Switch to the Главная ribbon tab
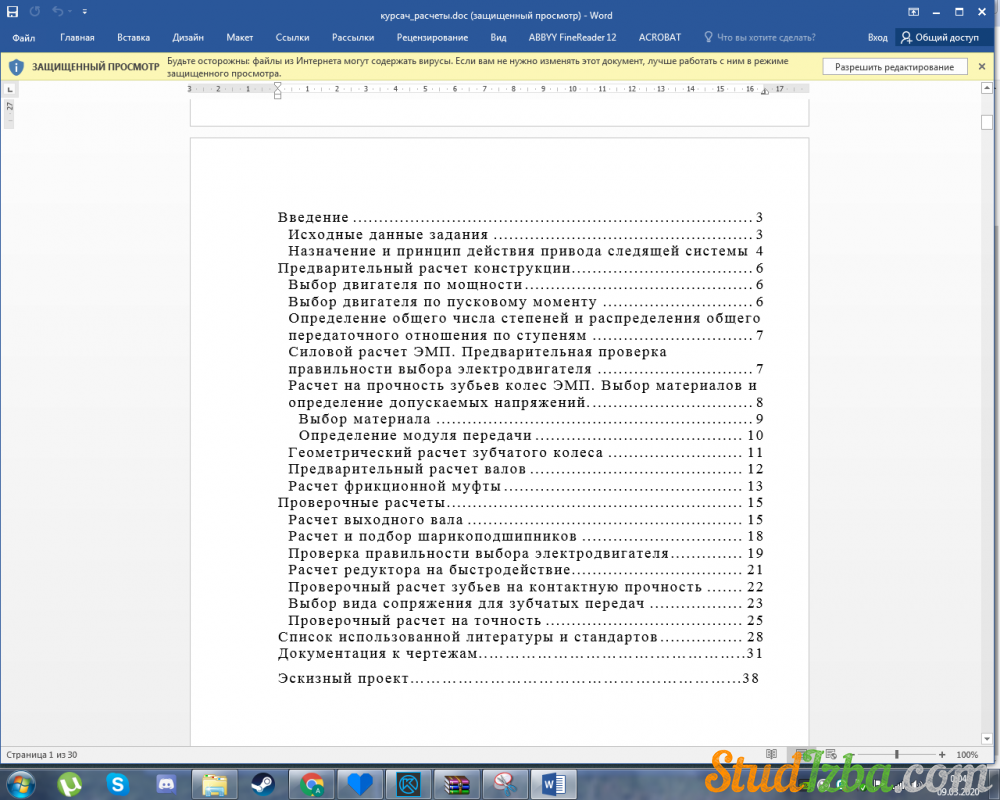 (77, 38)
